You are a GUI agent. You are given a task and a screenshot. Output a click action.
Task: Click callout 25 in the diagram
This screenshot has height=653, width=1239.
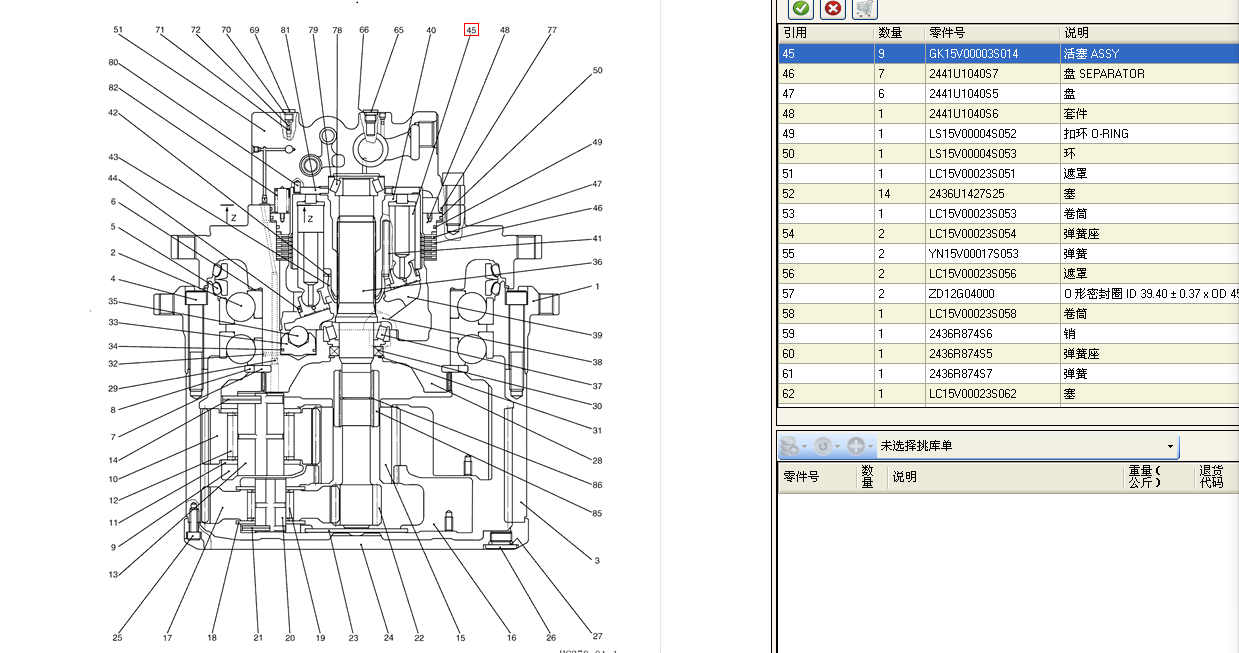(118, 637)
